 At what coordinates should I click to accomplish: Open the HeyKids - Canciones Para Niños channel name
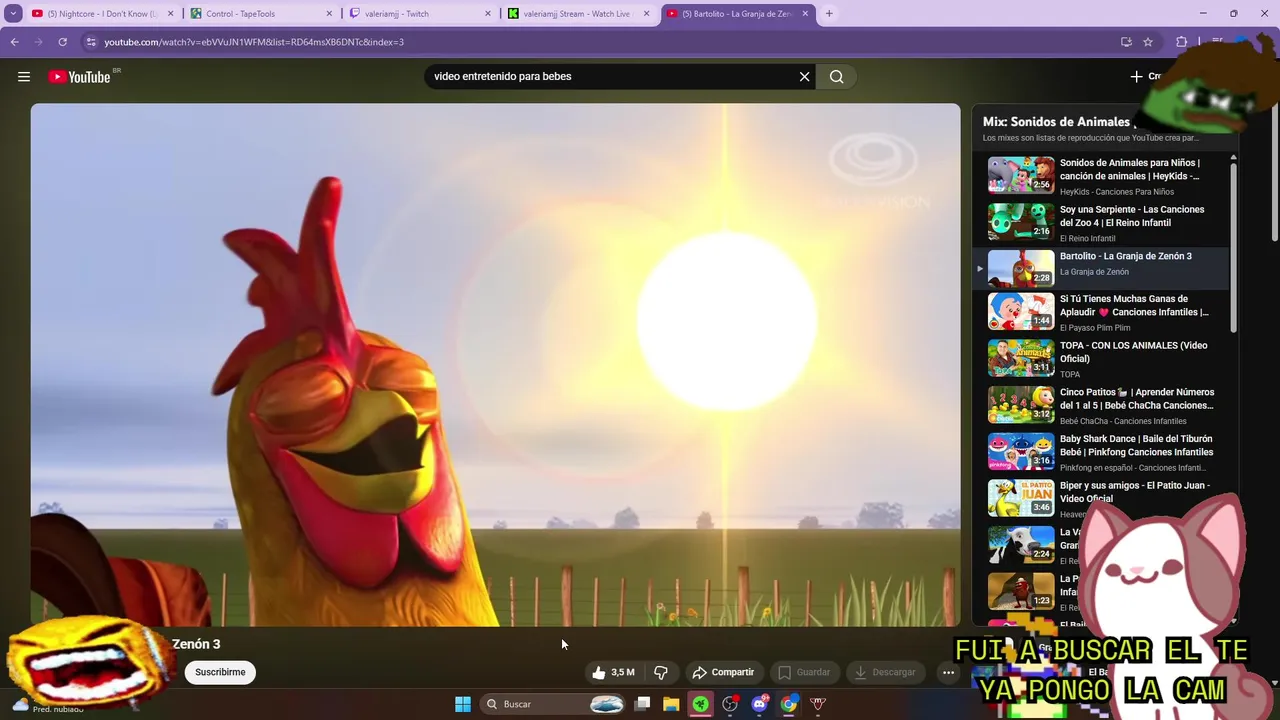click(1116, 192)
